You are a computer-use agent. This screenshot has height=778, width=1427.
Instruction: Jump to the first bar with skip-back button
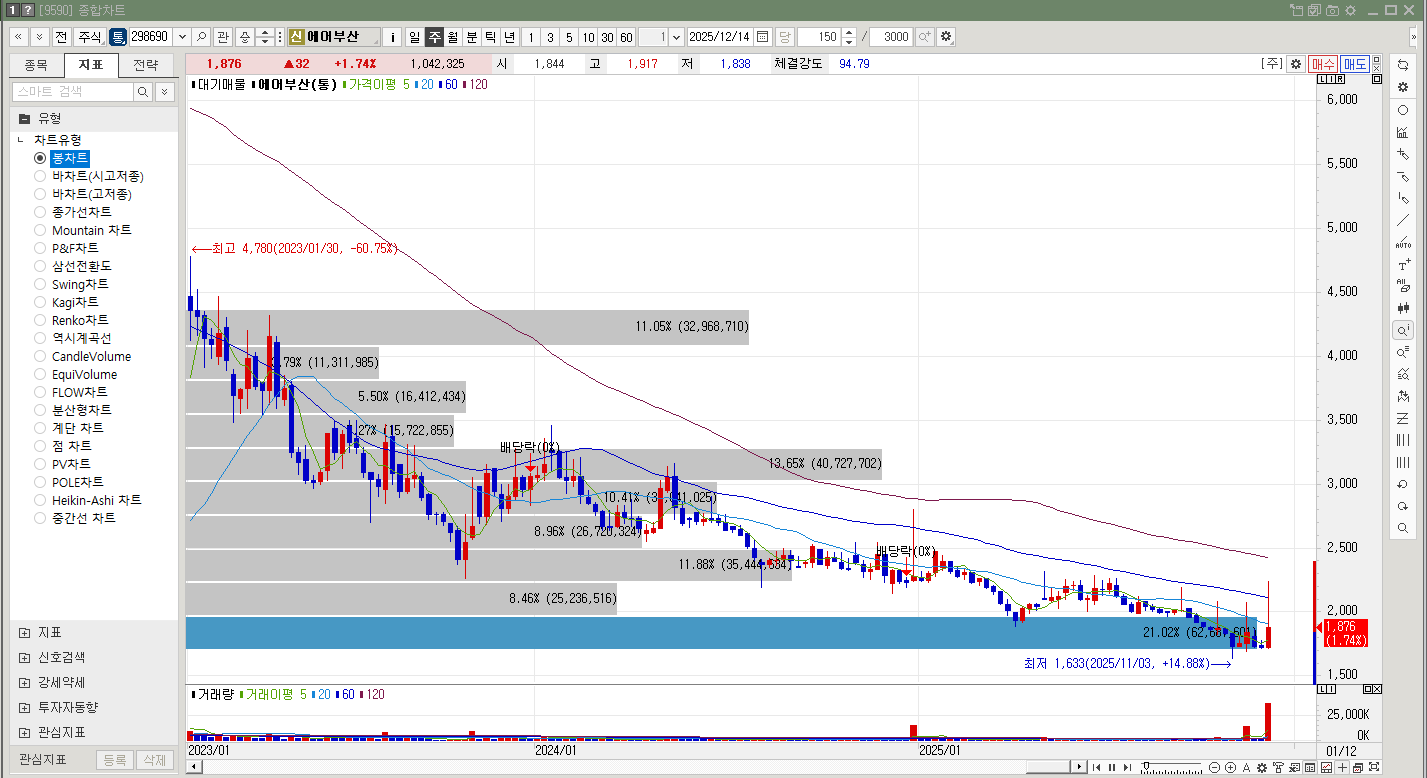(1097, 767)
